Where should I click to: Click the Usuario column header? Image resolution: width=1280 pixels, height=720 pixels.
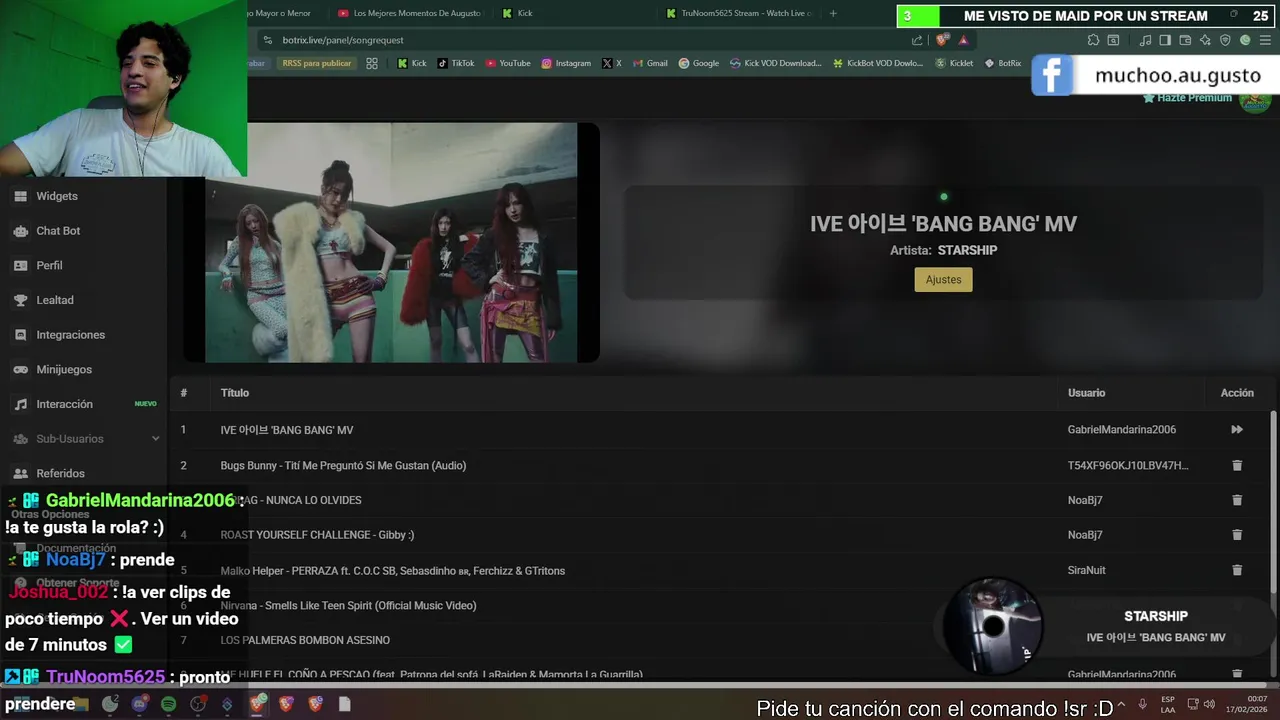[1086, 393]
